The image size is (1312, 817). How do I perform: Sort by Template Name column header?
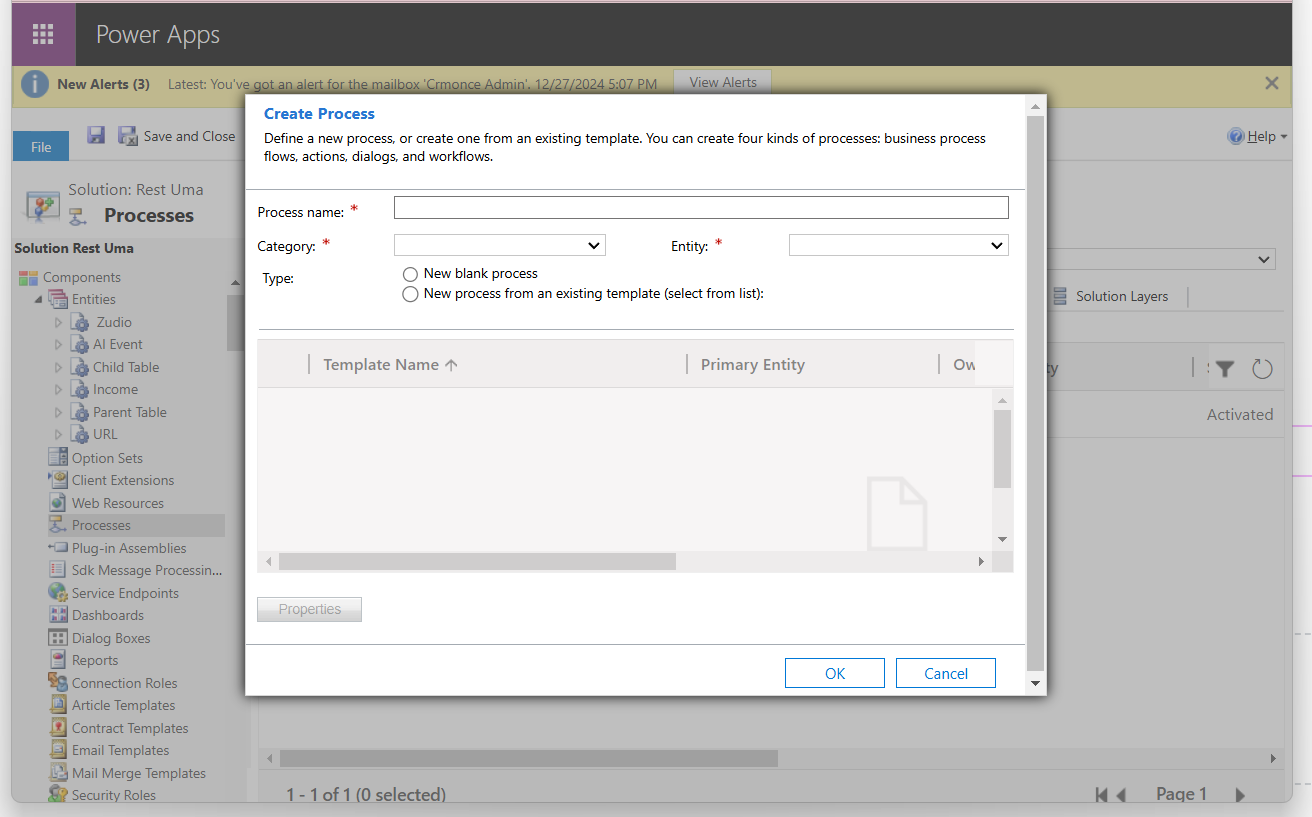click(390, 364)
